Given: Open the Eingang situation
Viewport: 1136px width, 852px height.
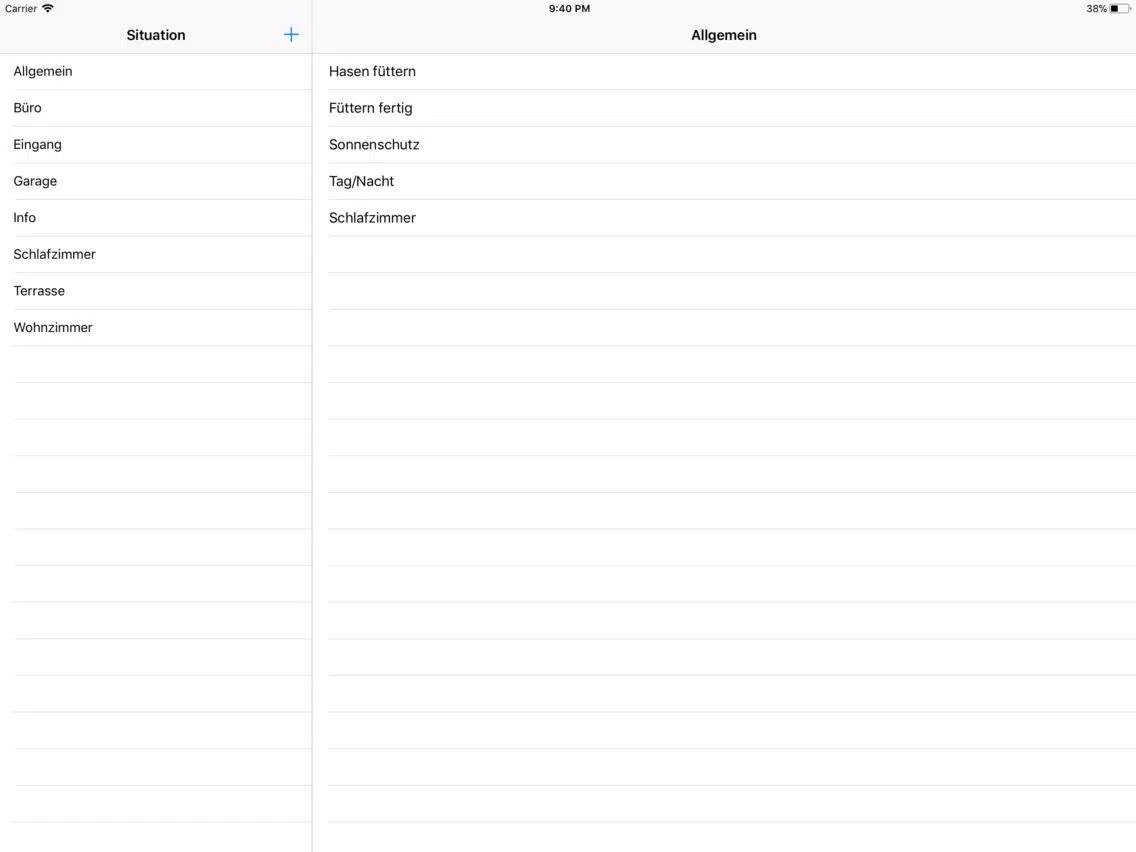Looking at the screenshot, I should click(156, 144).
